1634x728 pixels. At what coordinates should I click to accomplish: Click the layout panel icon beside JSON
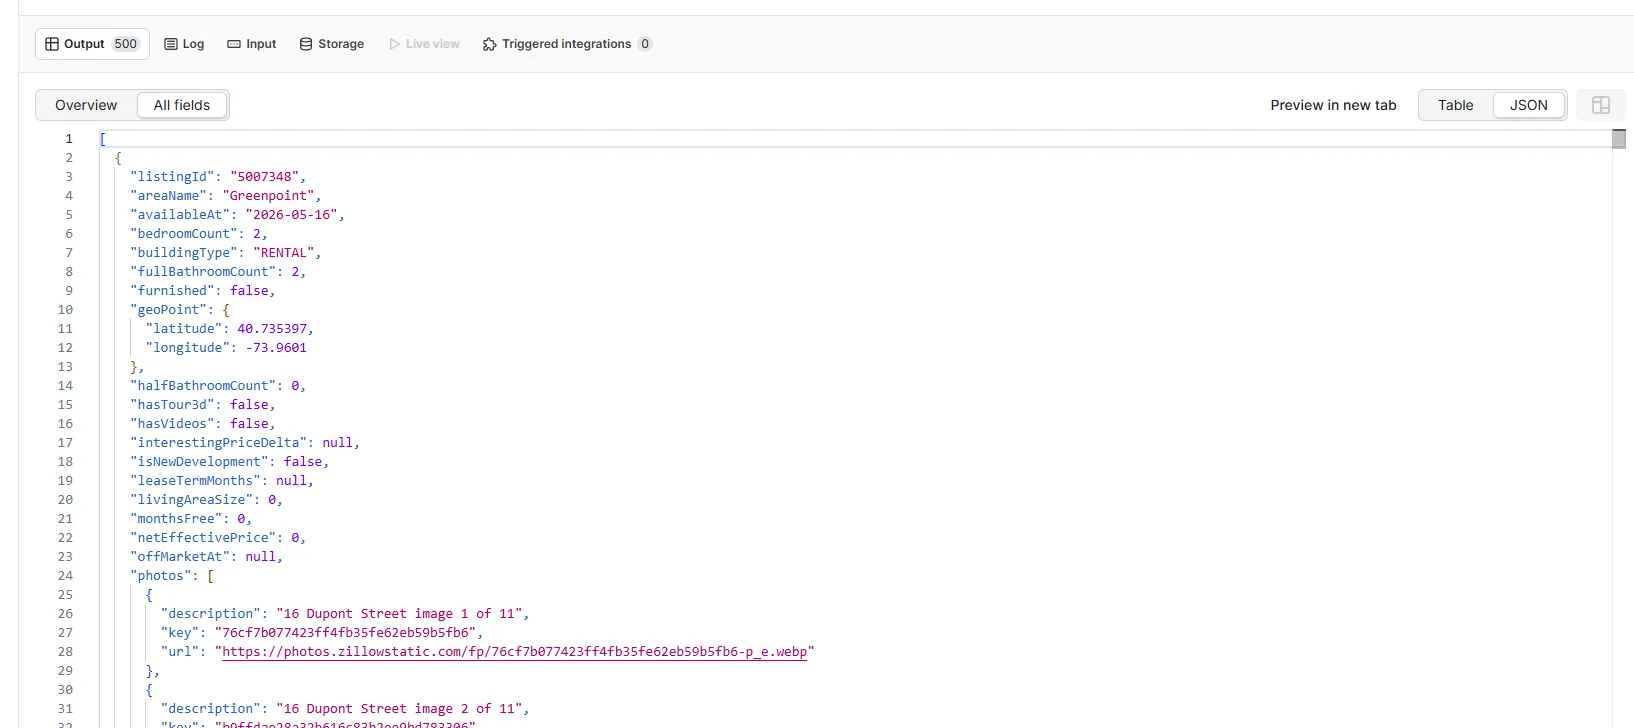pos(1601,105)
